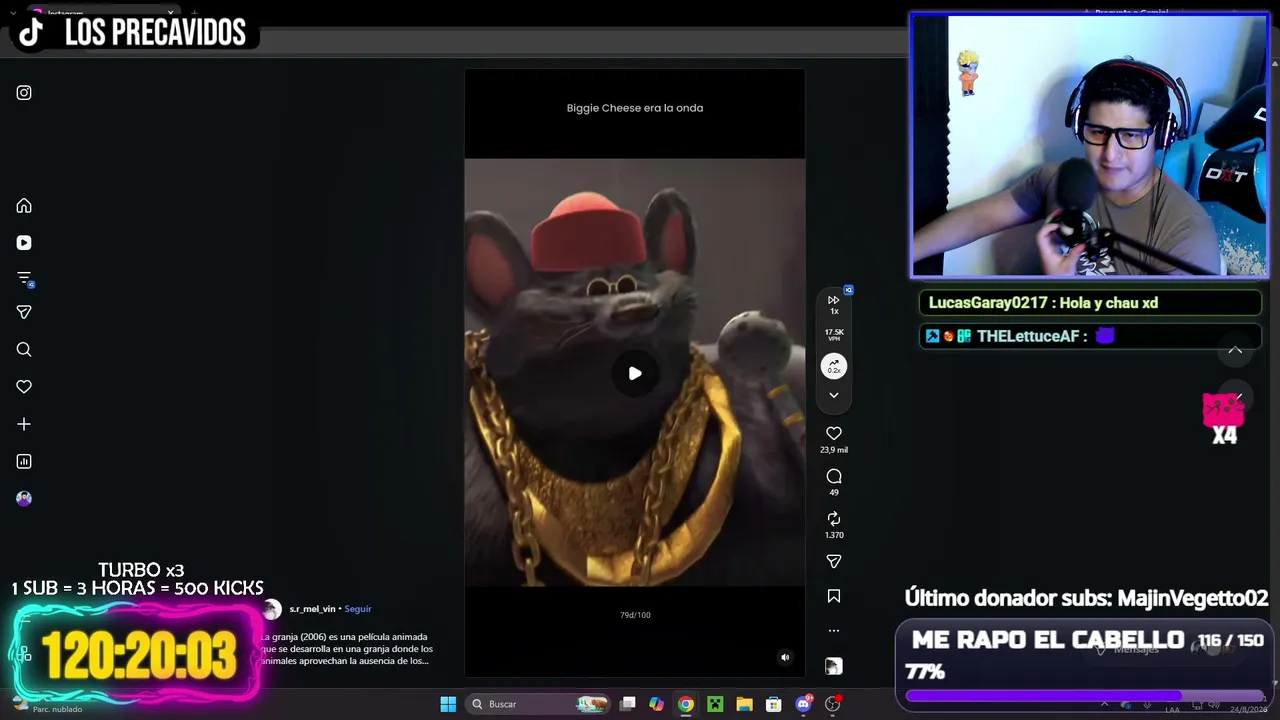The height and width of the screenshot is (720, 1280).
Task: Click the 17.5K VPH stat
Action: pos(834,334)
